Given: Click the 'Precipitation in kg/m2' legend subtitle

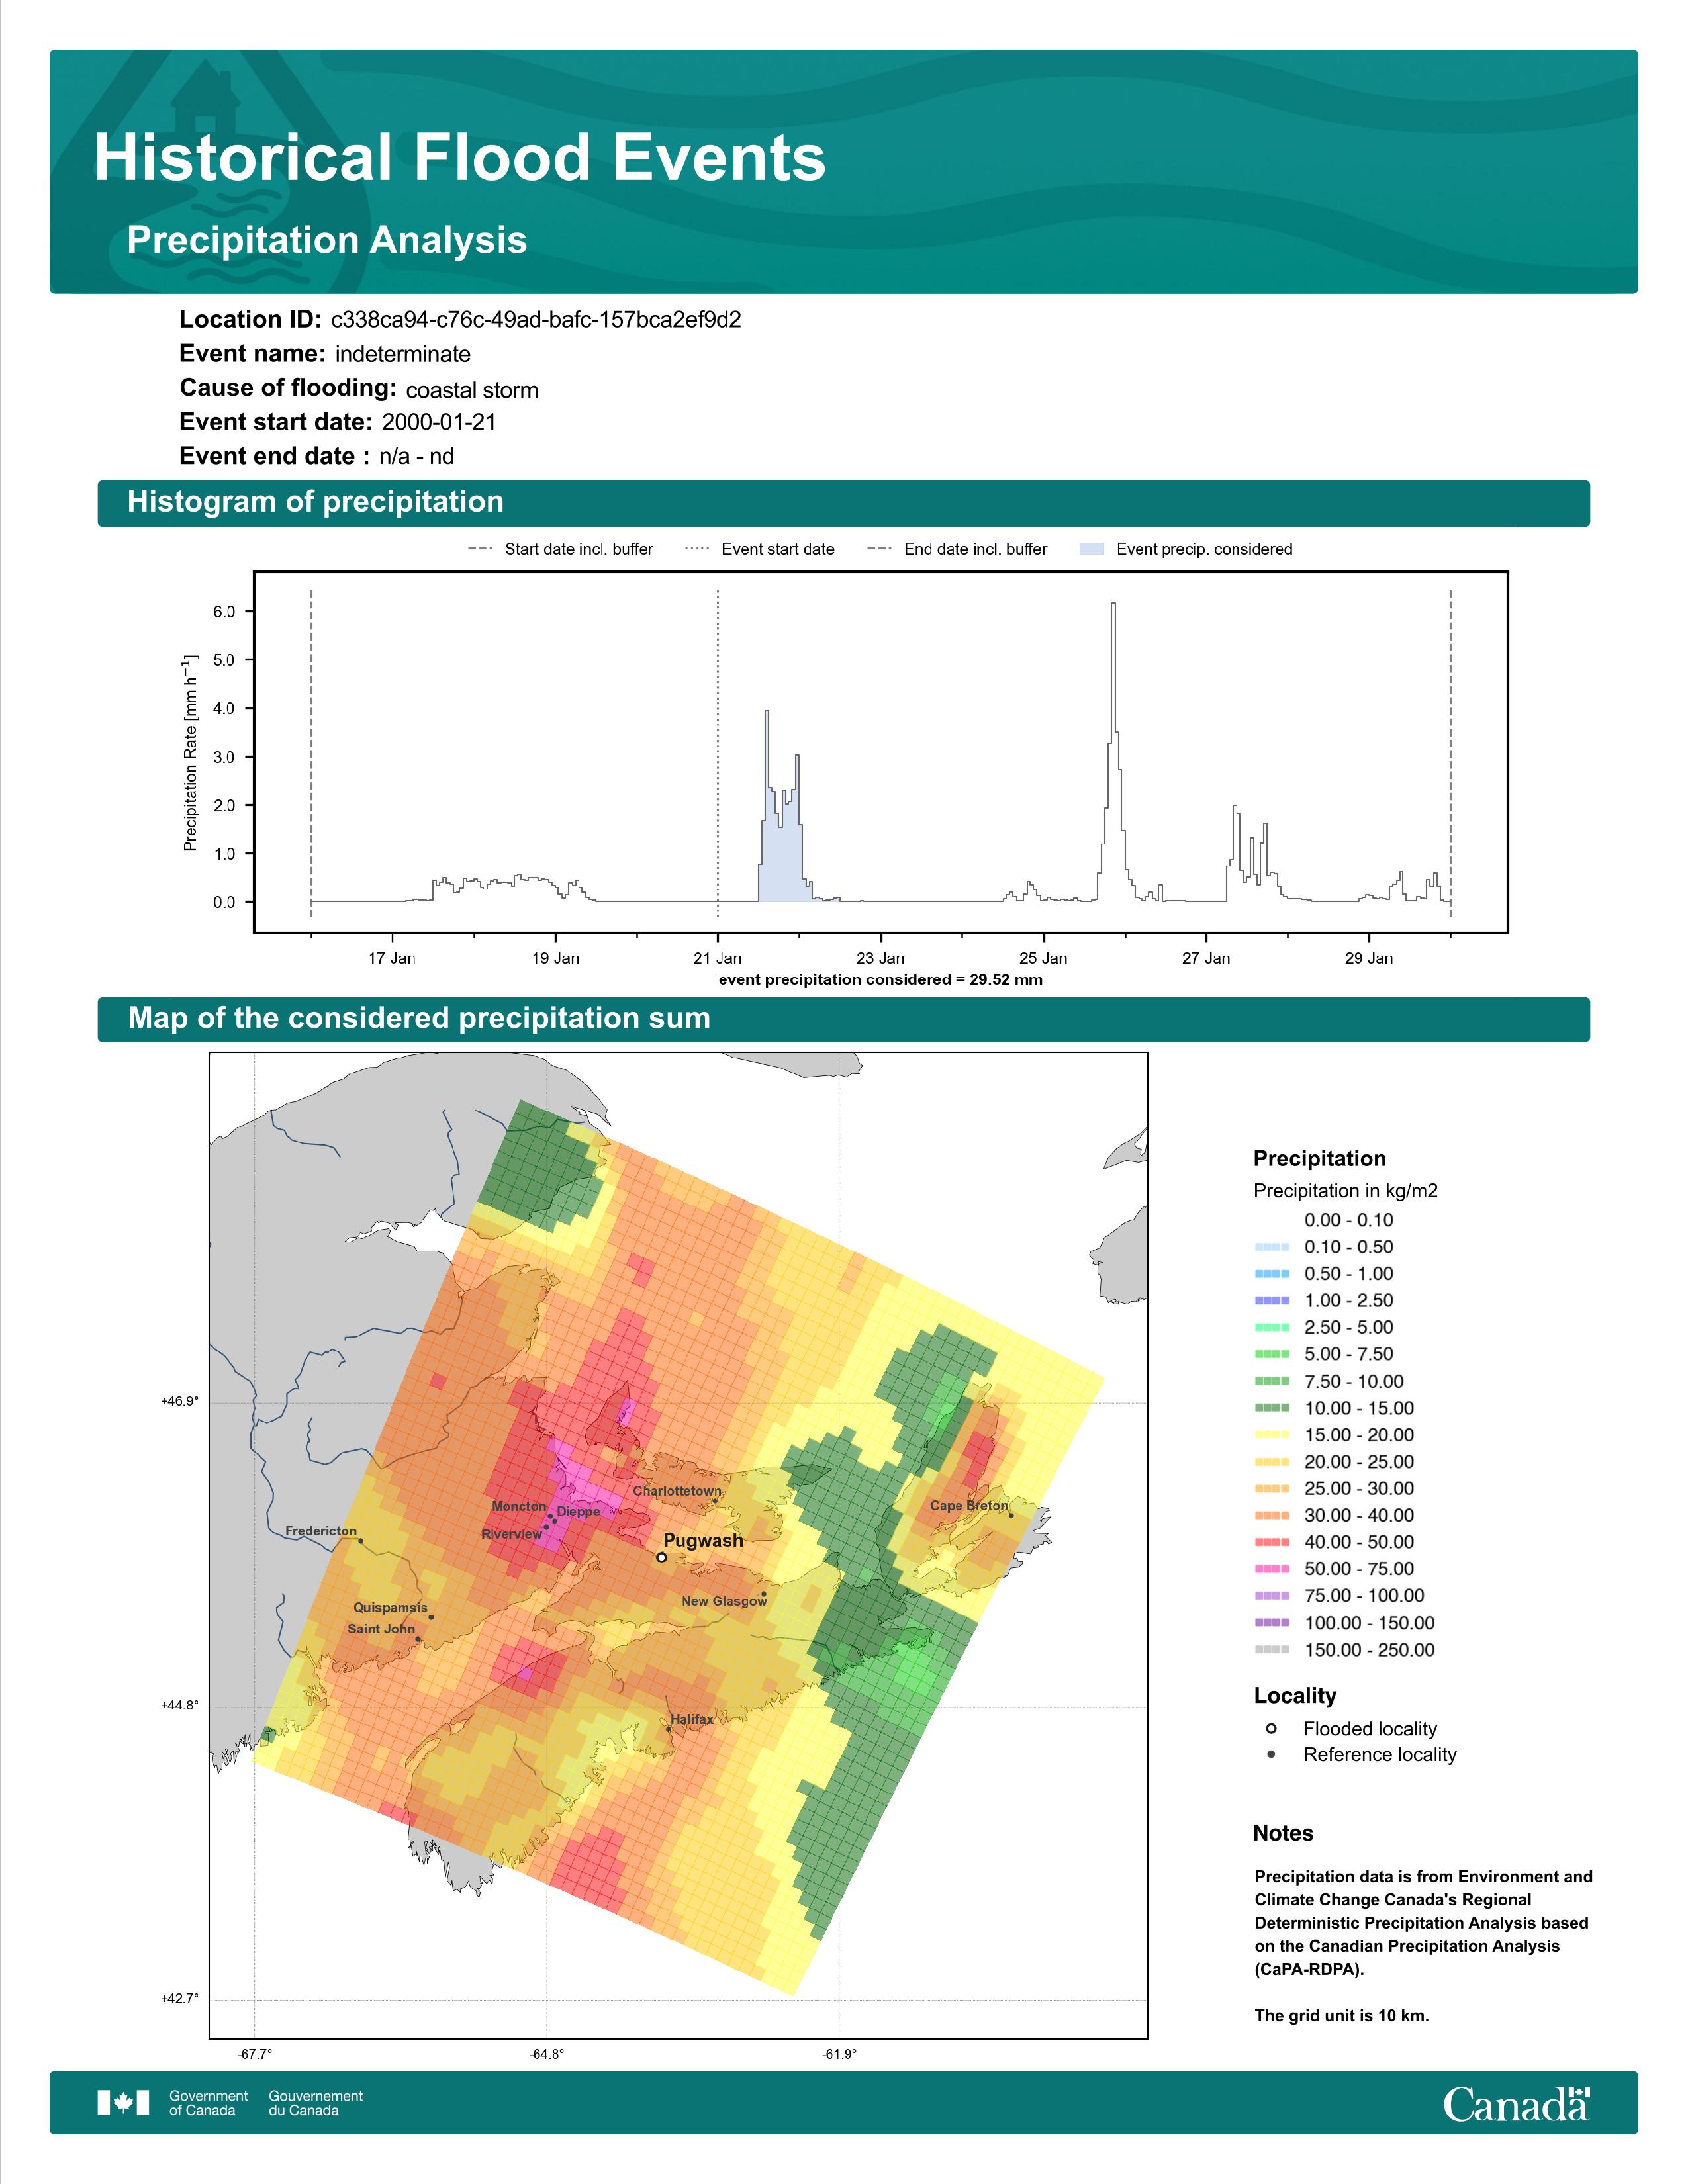Looking at the screenshot, I should pyautogui.click(x=1346, y=1190).
